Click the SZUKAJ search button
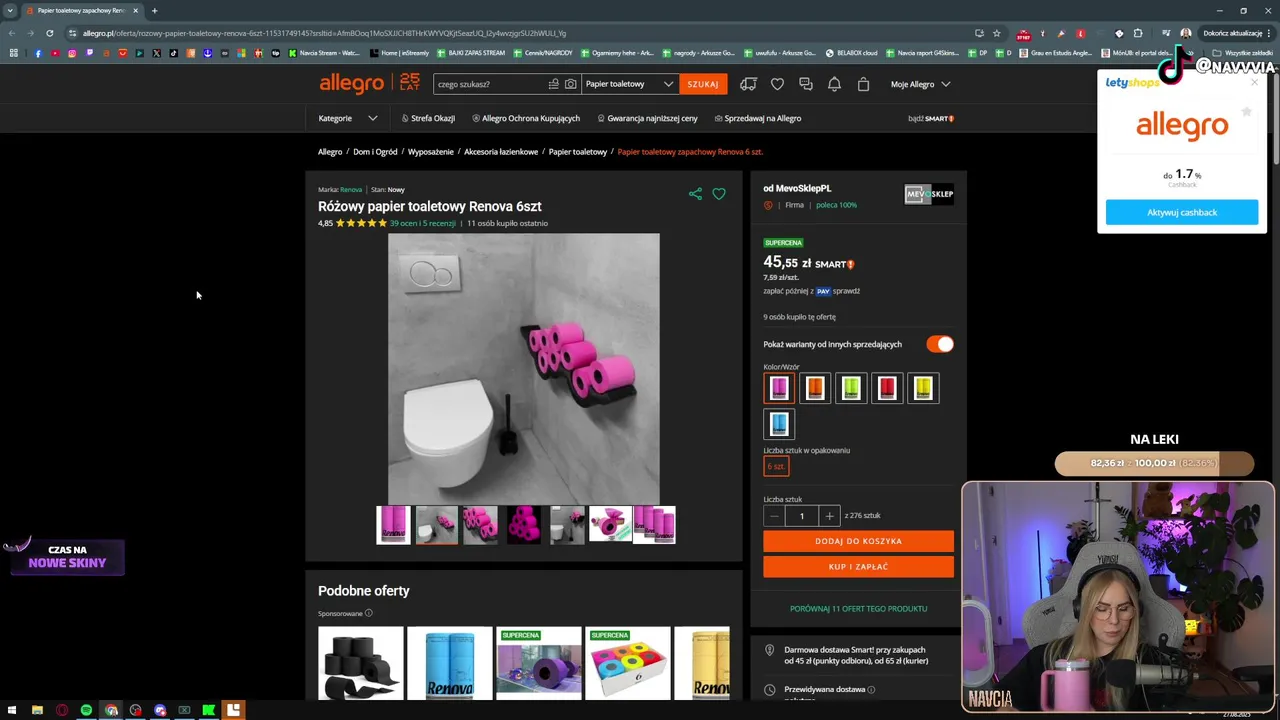Viewport: 1280px width, 720px height. coord(703,84)
